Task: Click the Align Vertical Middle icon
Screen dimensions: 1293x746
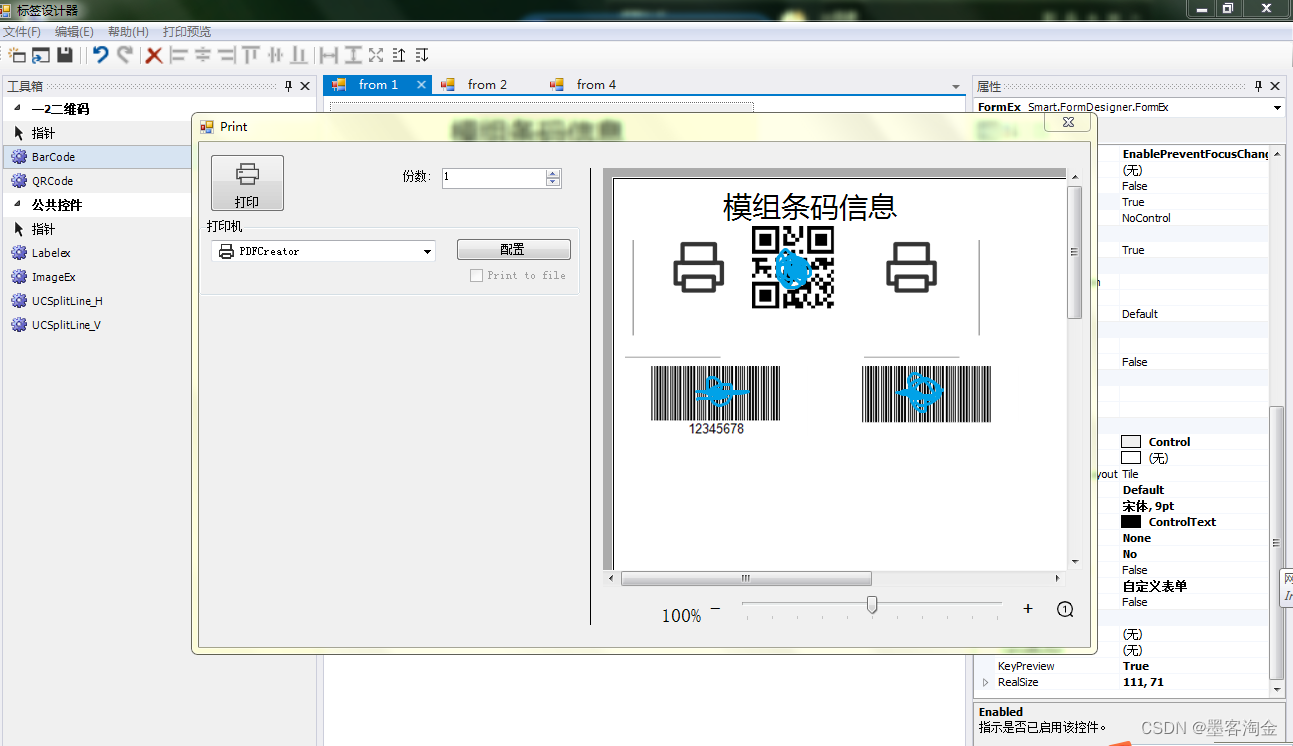Action: 275,55
